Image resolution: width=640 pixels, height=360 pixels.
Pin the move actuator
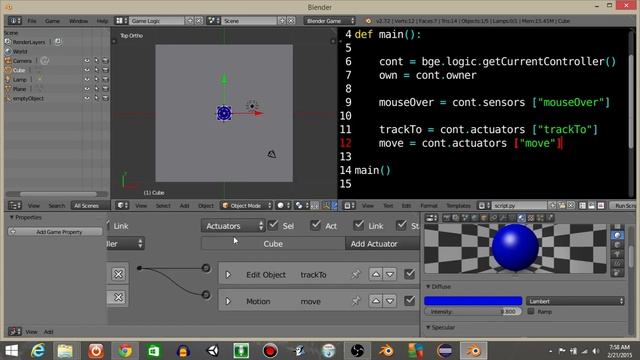(x=356, y=301)
